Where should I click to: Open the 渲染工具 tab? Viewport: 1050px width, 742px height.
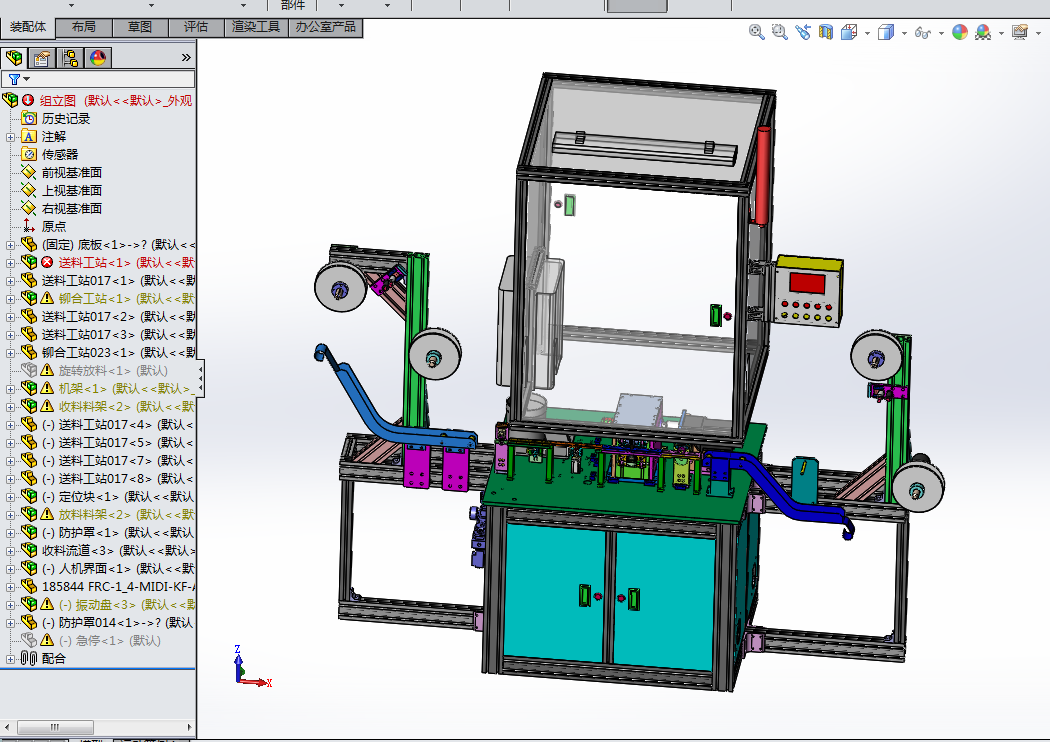[256, 27]
